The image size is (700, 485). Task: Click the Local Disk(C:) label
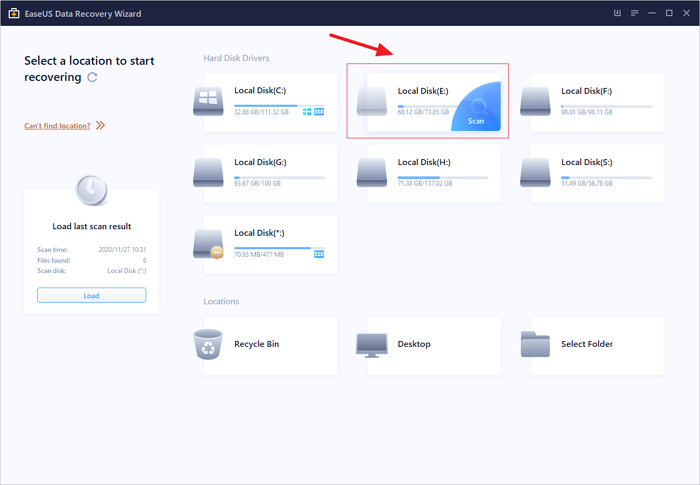[260, 90]
